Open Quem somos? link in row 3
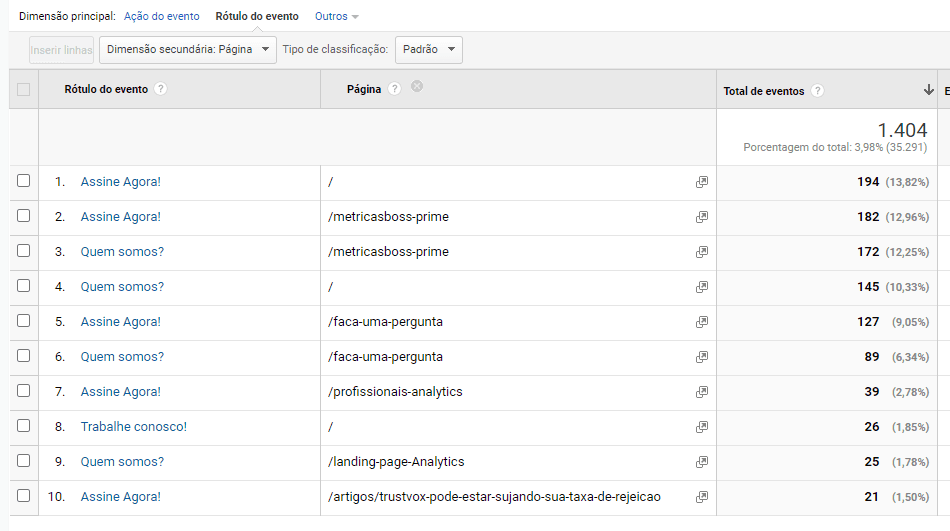The height and width of the screenshot is (531, 950). pyautogui.click(x=122, y=252)
